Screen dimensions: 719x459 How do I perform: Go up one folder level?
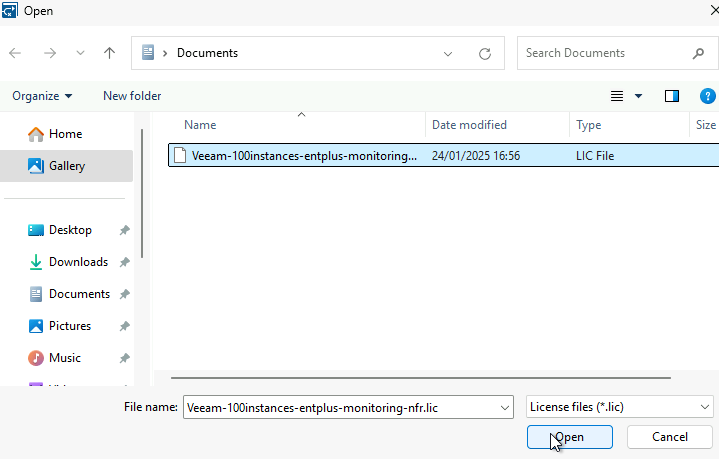click(x=109, y=53)
